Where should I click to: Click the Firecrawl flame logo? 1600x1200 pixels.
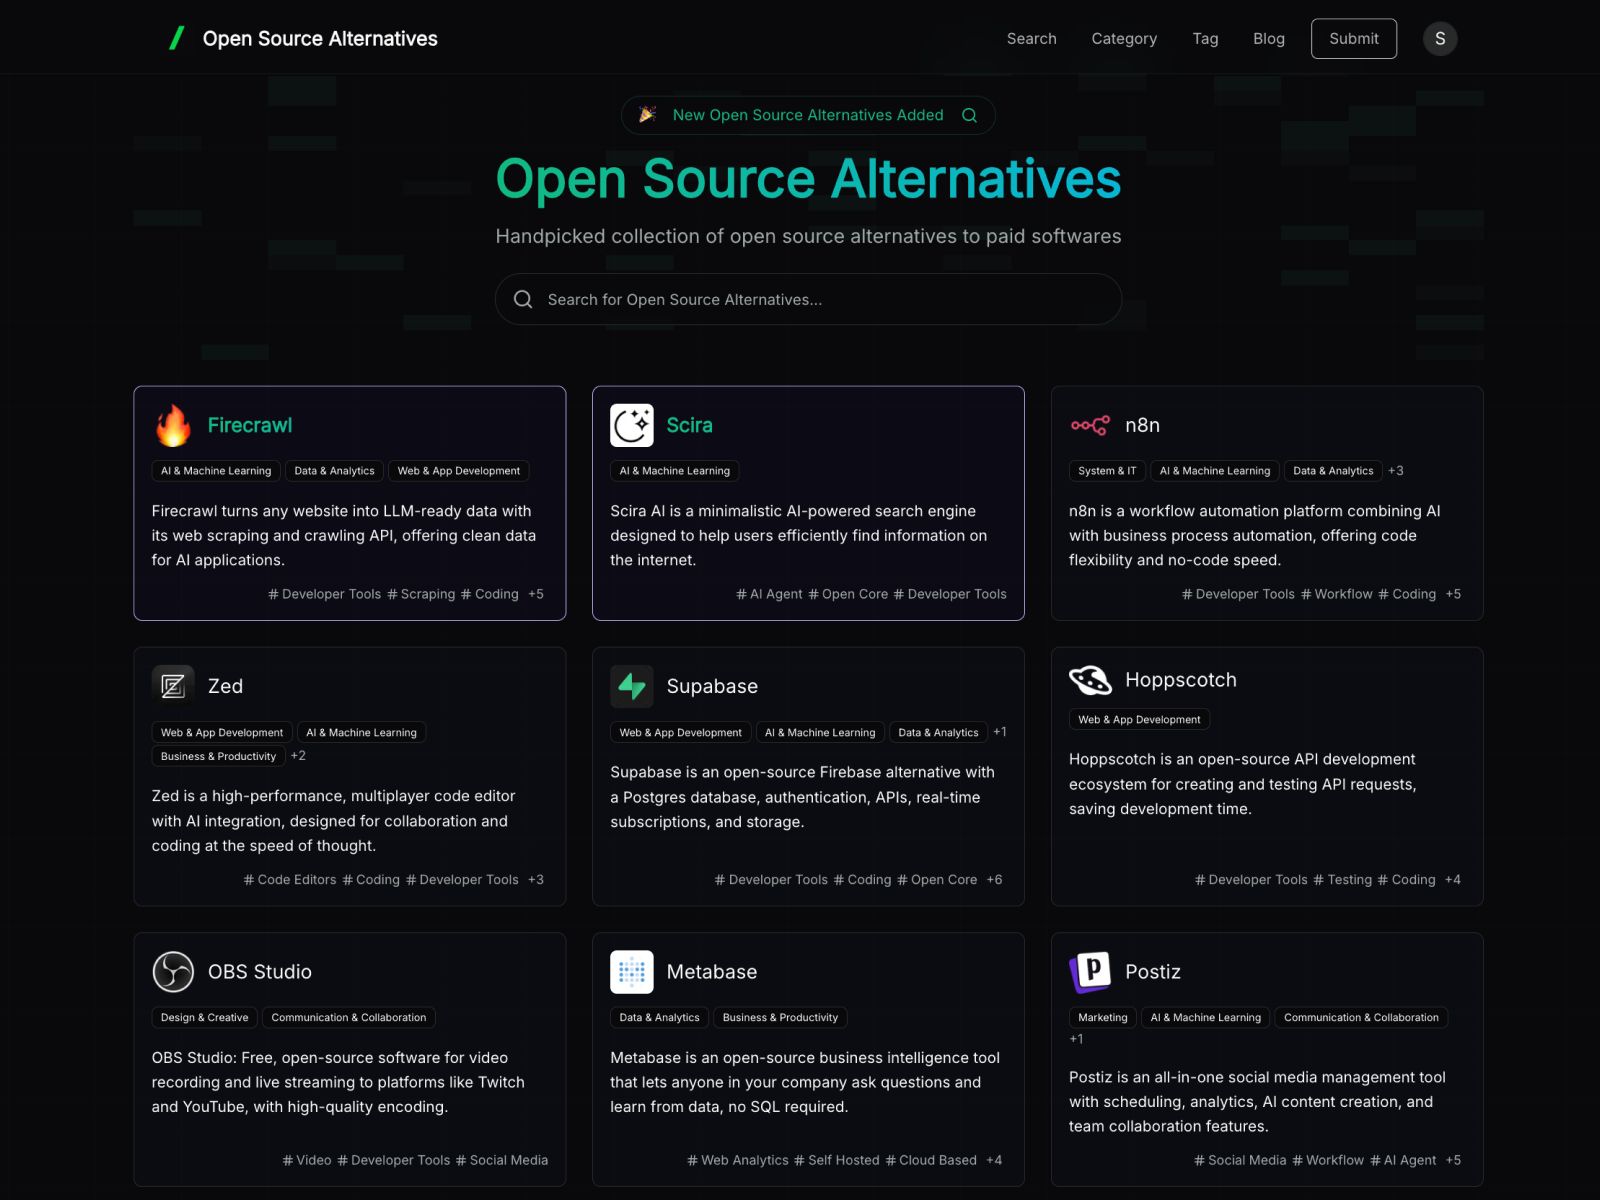(x=172, y=425)
